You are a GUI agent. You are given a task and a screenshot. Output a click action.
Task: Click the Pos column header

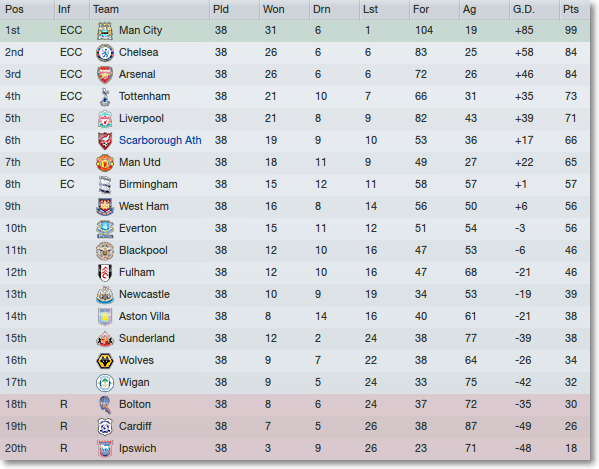(x=15, y=9)
